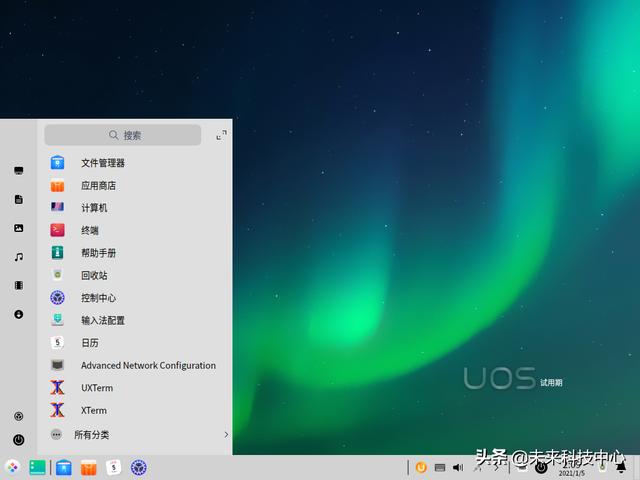Open settings from launcher sidebar bottom
This screenshot has height=480, width=640.
18,416
